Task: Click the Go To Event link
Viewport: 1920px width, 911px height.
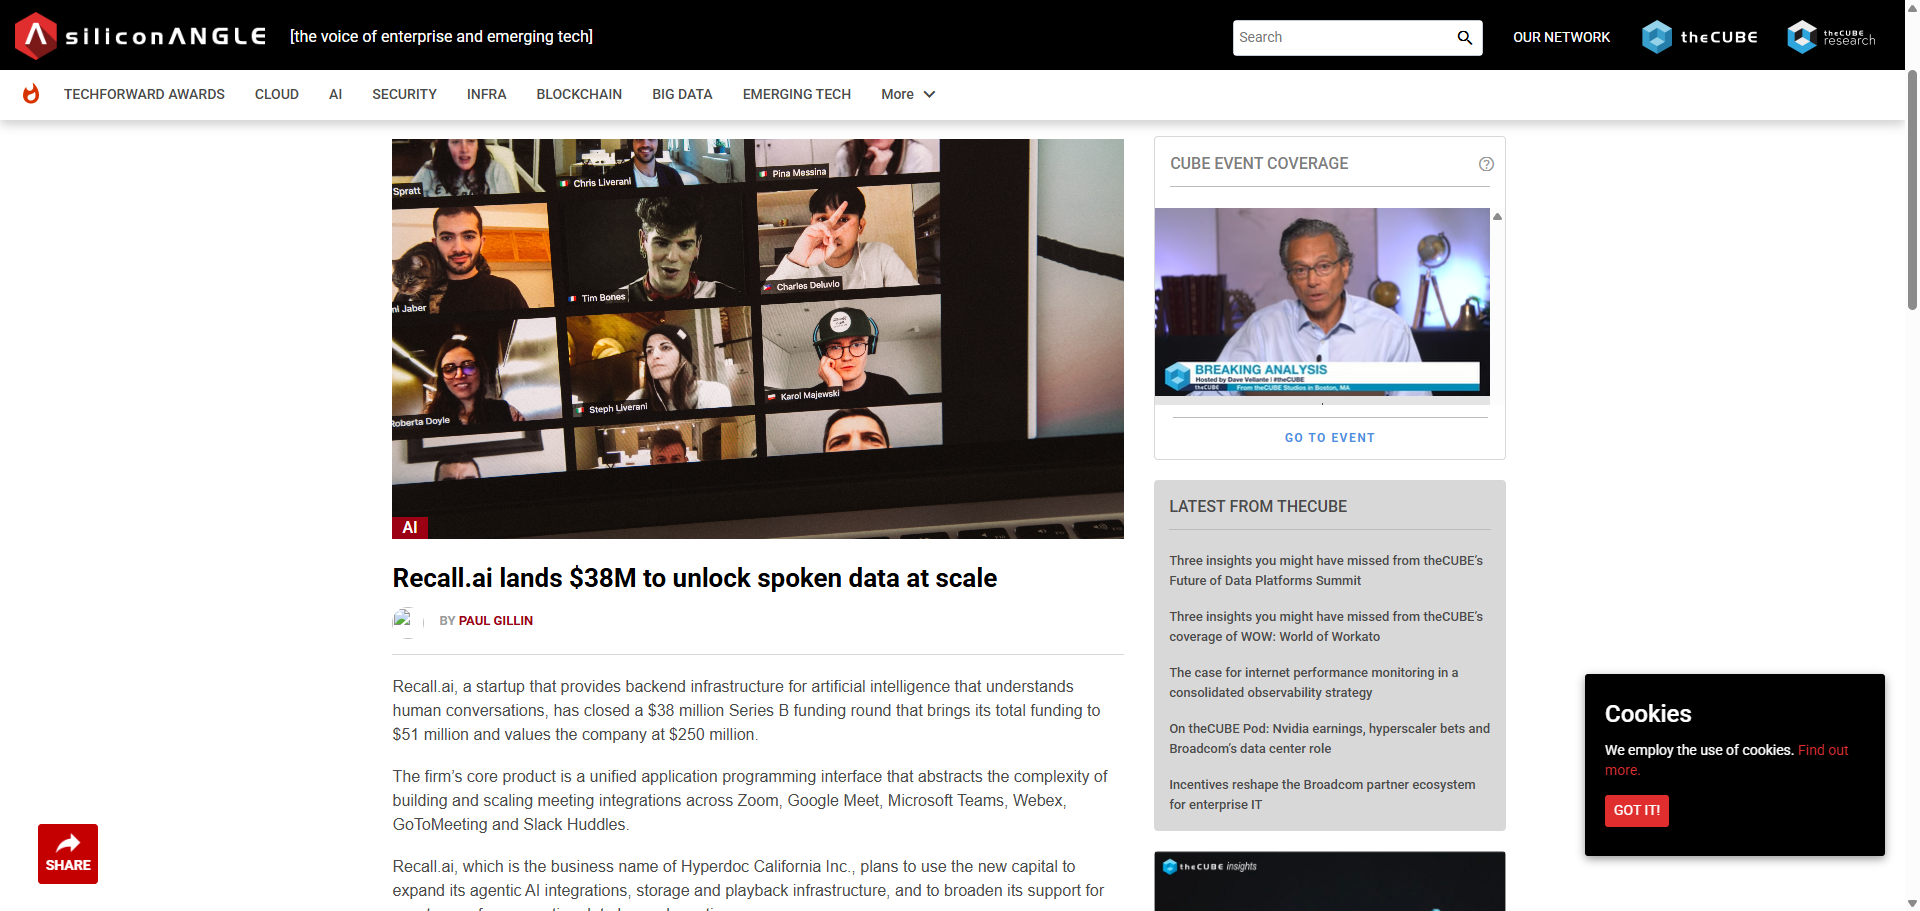Action: pos(1329,438)
